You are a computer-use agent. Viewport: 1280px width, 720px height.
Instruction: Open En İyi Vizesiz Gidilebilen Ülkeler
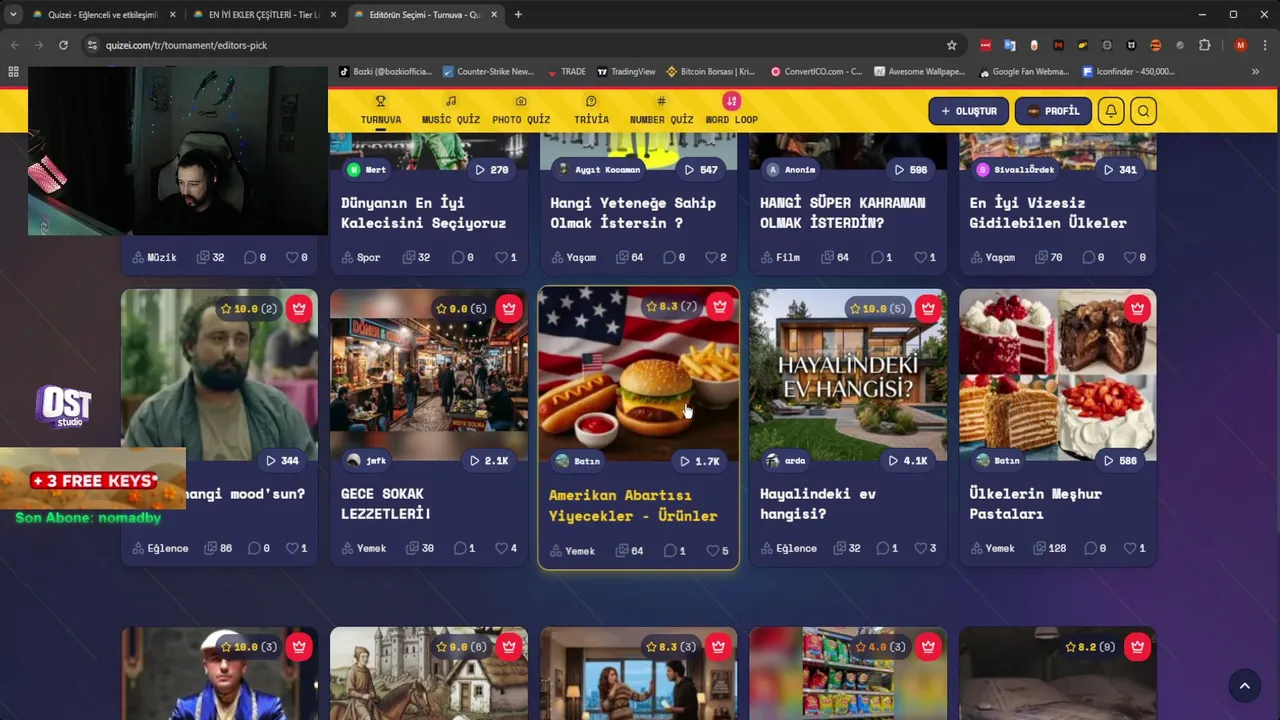(1048, 212)
